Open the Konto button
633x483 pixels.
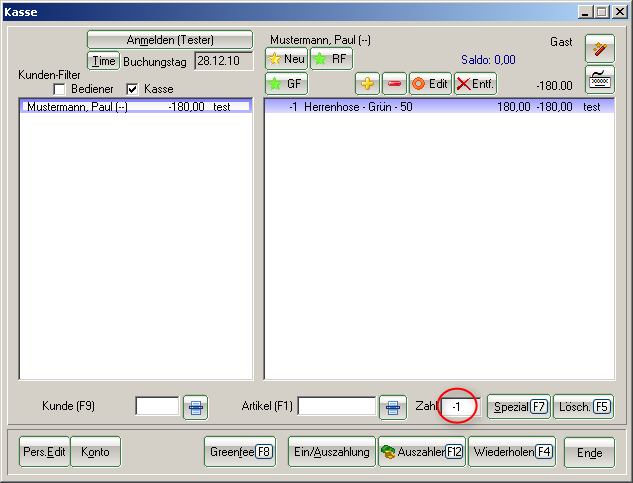pyautogui.click(x=96, y=452)
